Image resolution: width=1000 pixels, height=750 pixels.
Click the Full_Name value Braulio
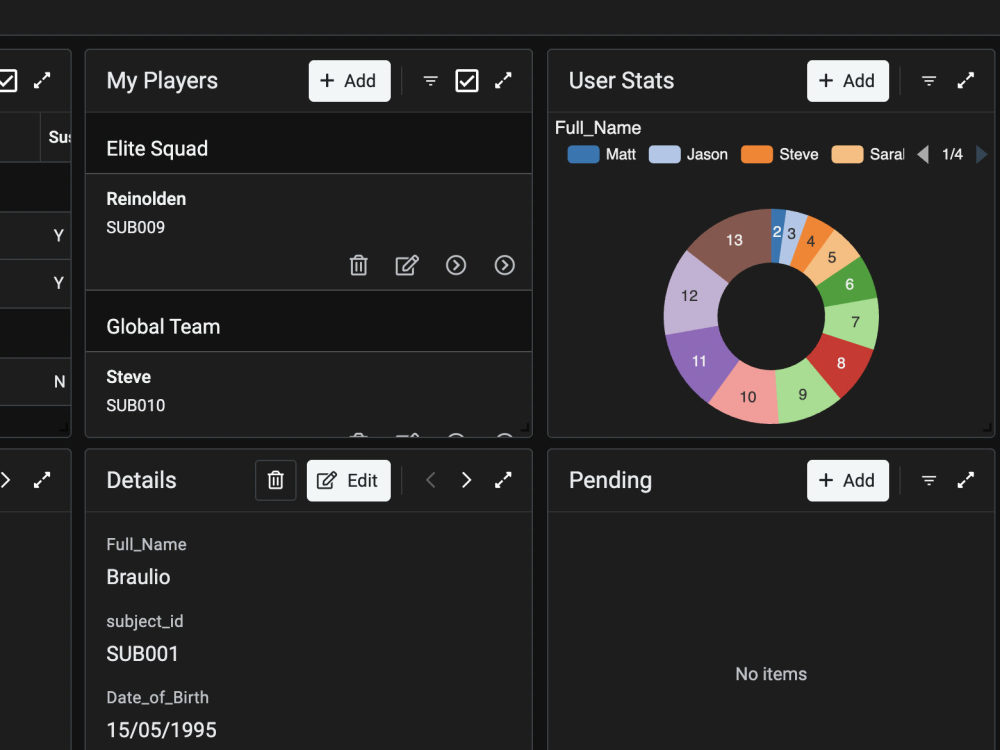tap(138, 577)
